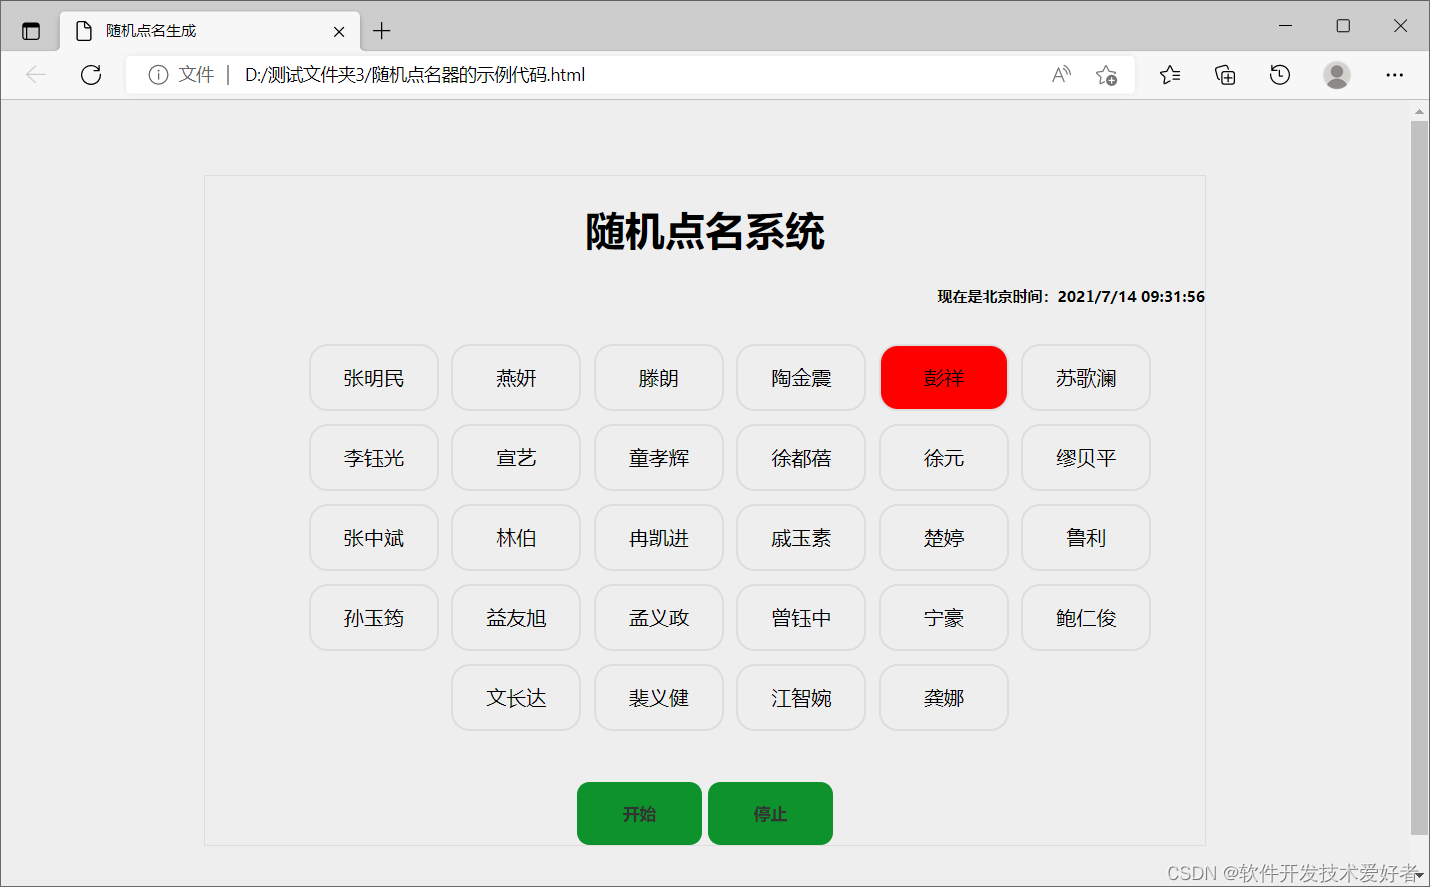Refresh the current page

coord(91,75)
